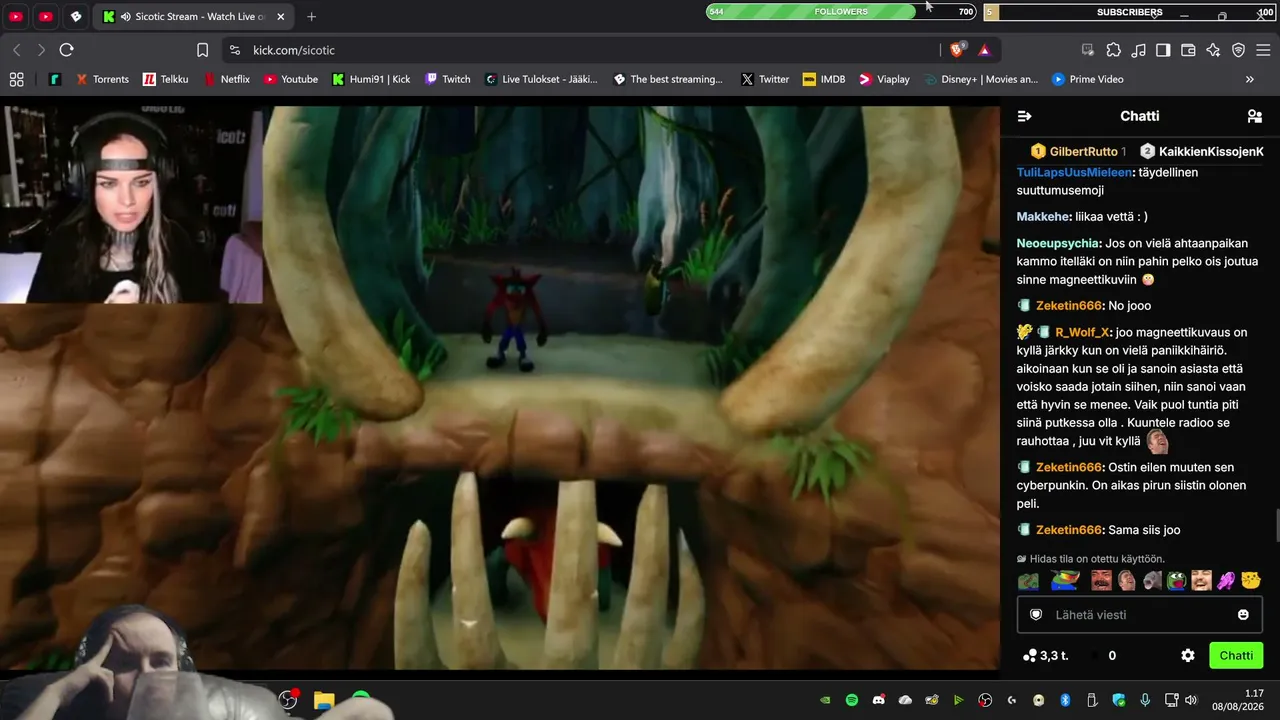Open Spotify from the system tray

coord(852,700)
